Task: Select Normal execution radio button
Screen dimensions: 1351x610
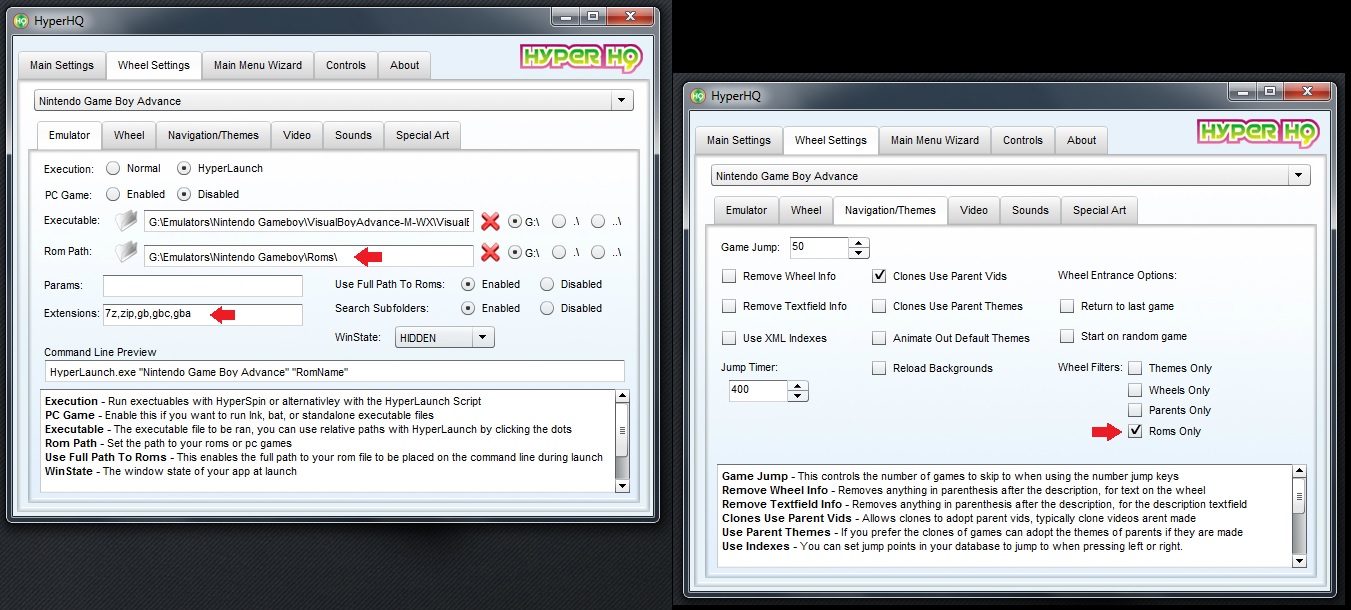Action: click(x=113, y=168)
